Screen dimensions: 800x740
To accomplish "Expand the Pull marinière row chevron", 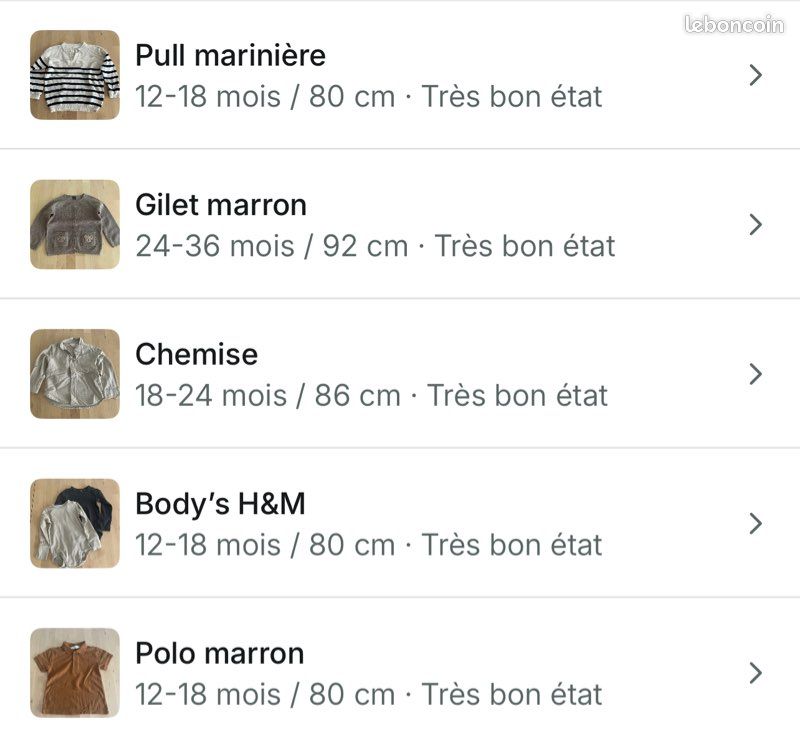I will [x=754, y=75].
